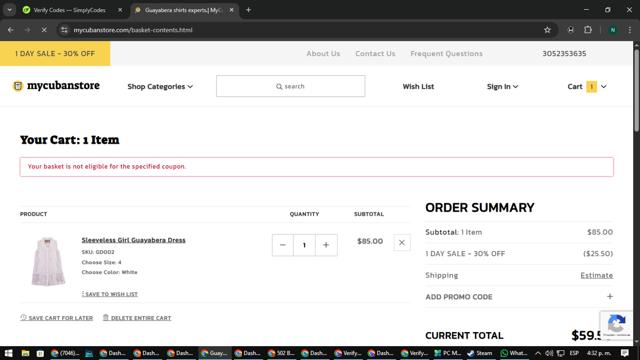Click Estimate shipping link
The height and width of the screenshot is (360, 640).
pos(596,275)
